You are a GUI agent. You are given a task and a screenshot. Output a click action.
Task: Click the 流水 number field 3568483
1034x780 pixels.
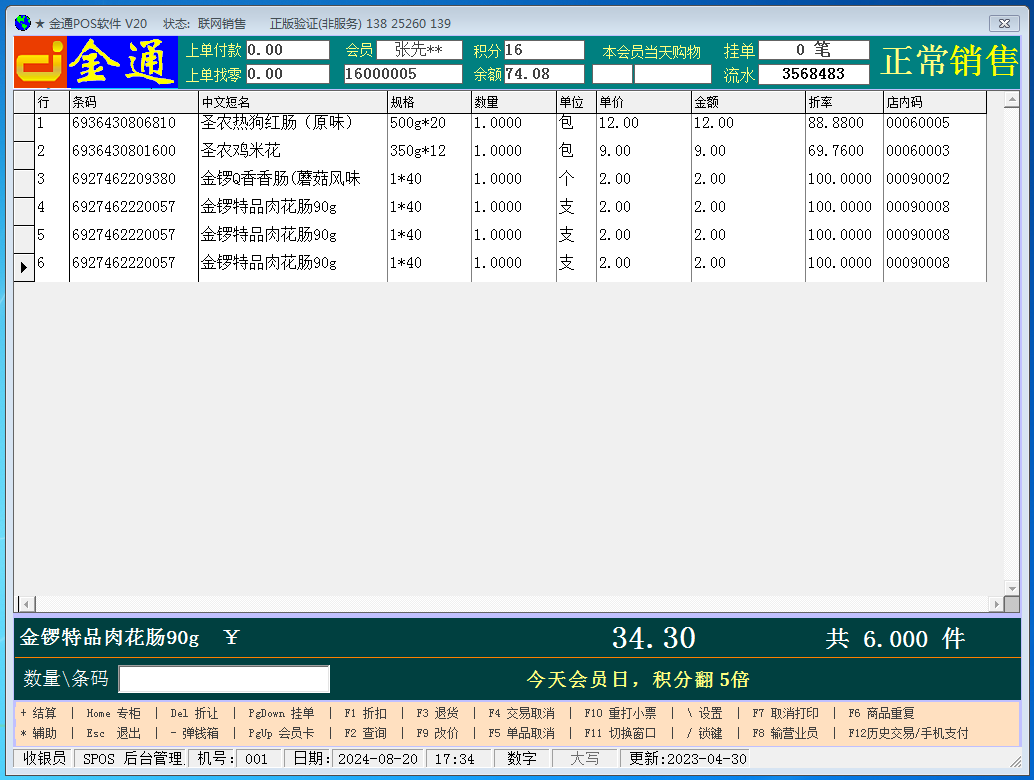pos(814,74)
